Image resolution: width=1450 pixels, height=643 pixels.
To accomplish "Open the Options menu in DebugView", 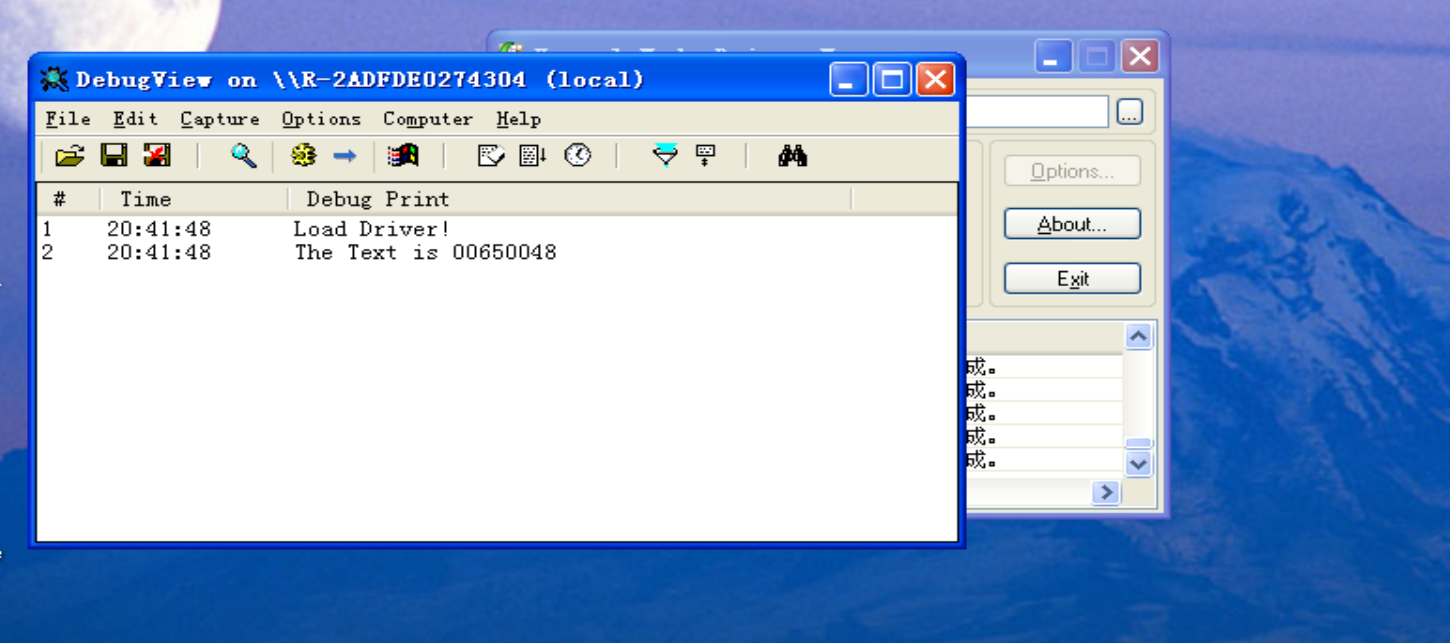I will (x=321, y=119).
